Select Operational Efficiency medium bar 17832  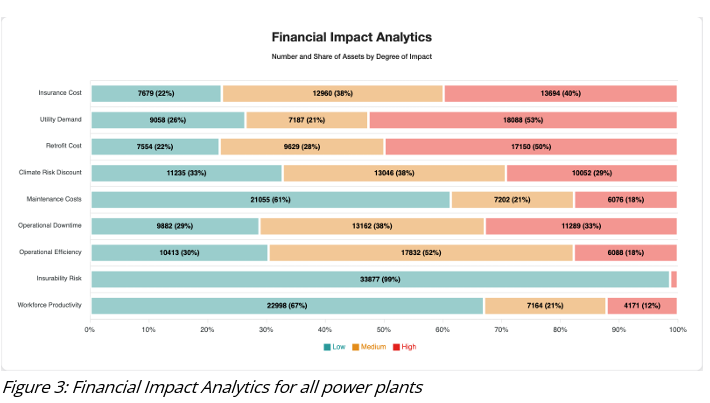coord(421,252)
